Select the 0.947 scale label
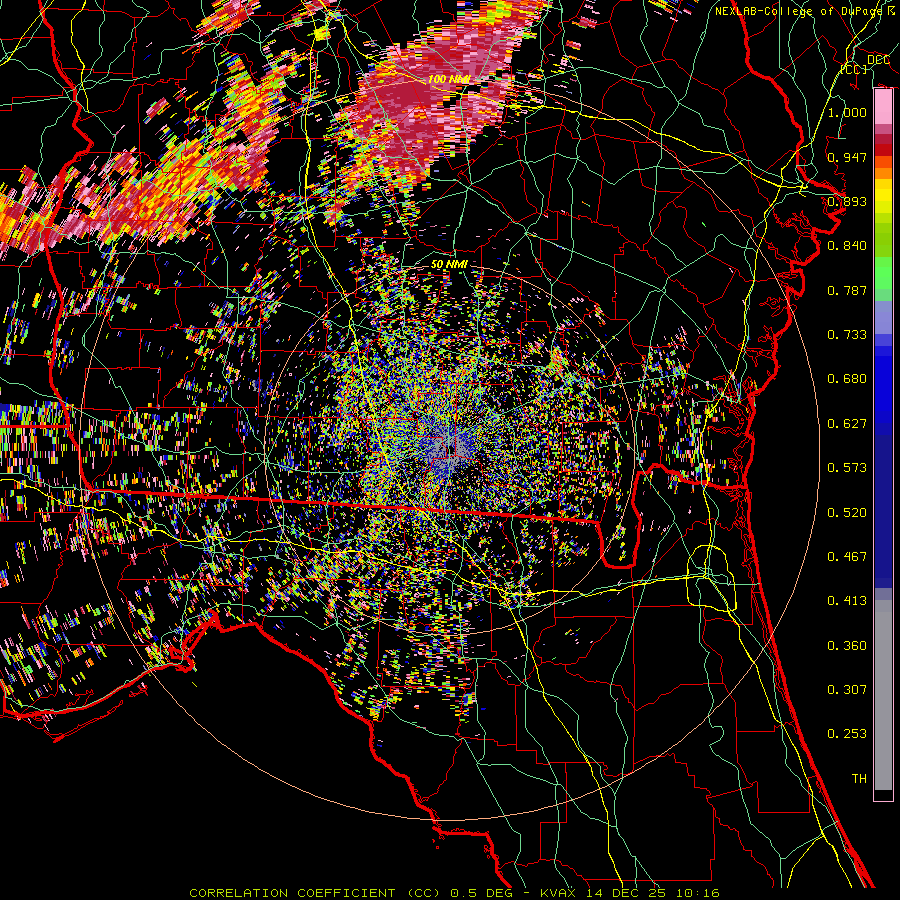This screenshot has height=900, width=900. tap(847, 157)
